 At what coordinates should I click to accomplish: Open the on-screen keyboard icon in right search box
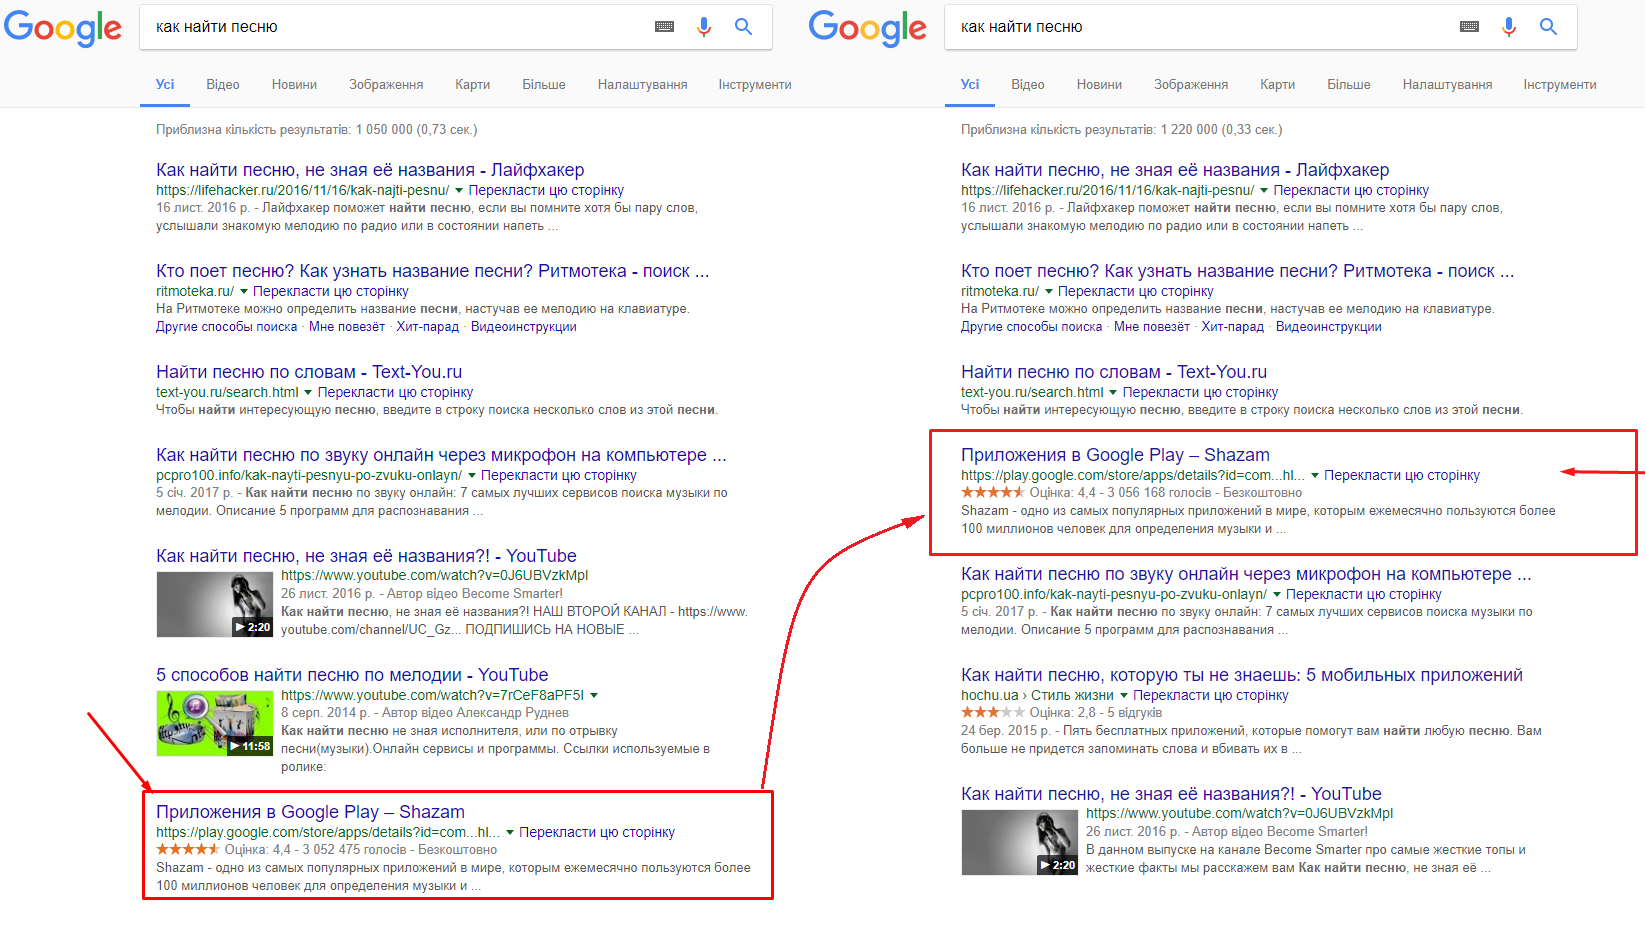click(1469, 27)
